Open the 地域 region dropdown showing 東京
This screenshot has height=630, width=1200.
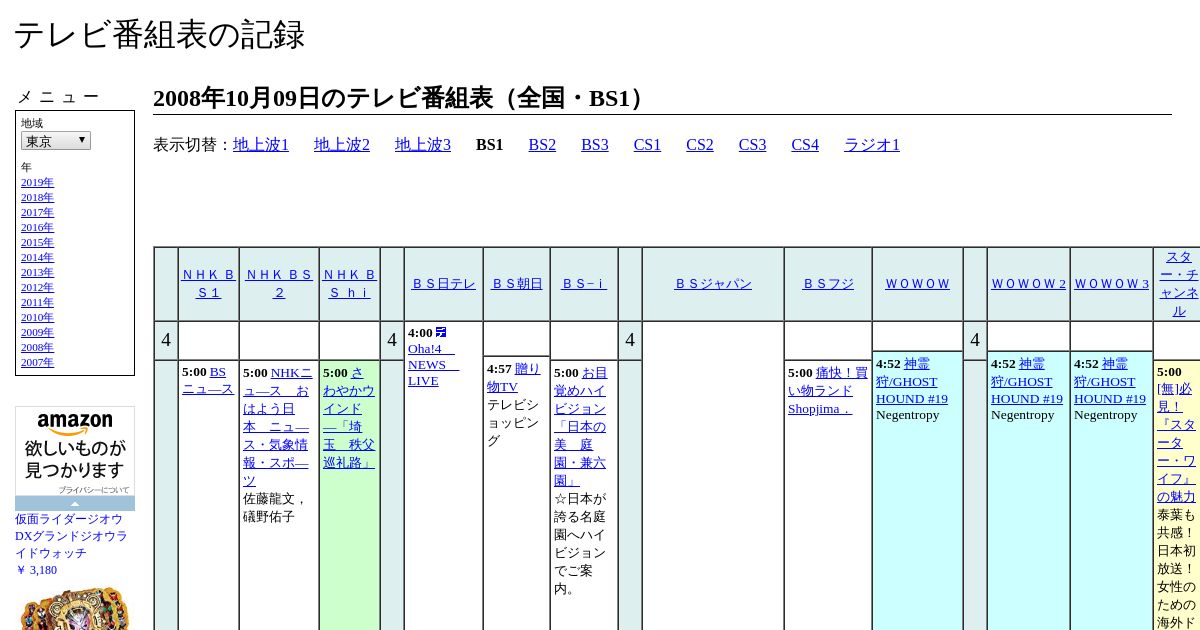click(56, 141)
